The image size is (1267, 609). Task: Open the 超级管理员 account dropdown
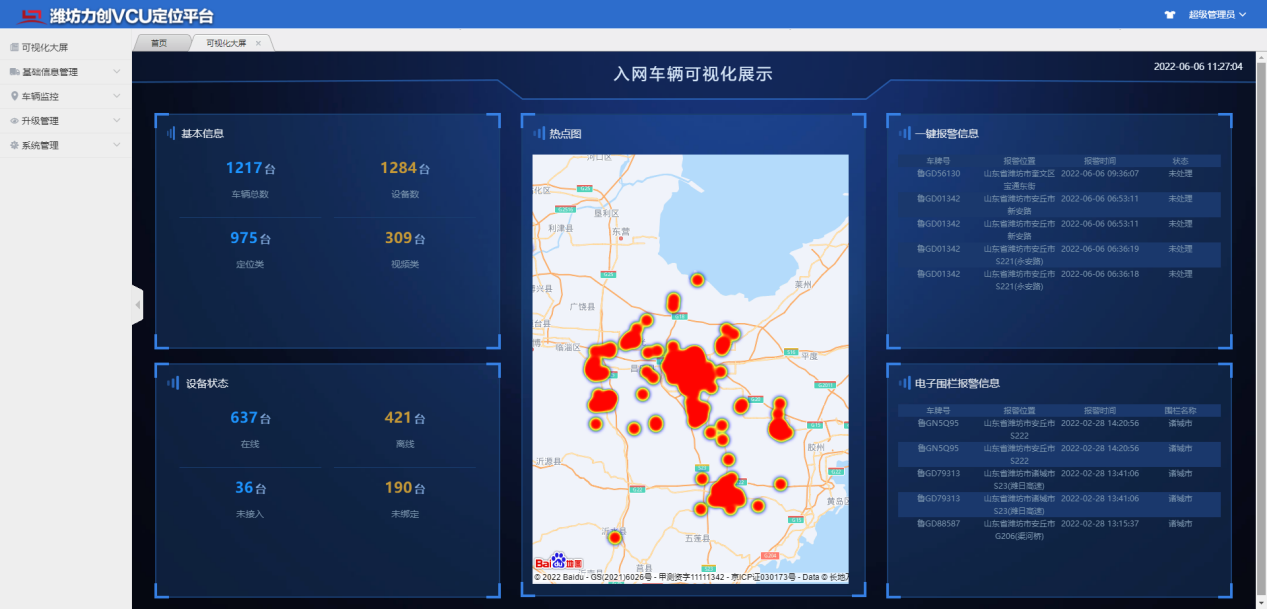pyautogui.click(x=1218, y=15)
